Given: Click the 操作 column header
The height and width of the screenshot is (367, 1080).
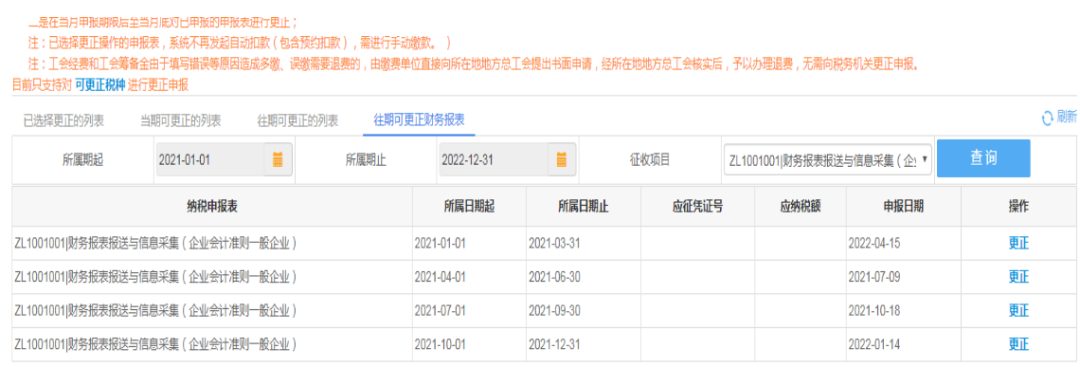Looking at the screenshot, I should click(x=1018, y=206).
